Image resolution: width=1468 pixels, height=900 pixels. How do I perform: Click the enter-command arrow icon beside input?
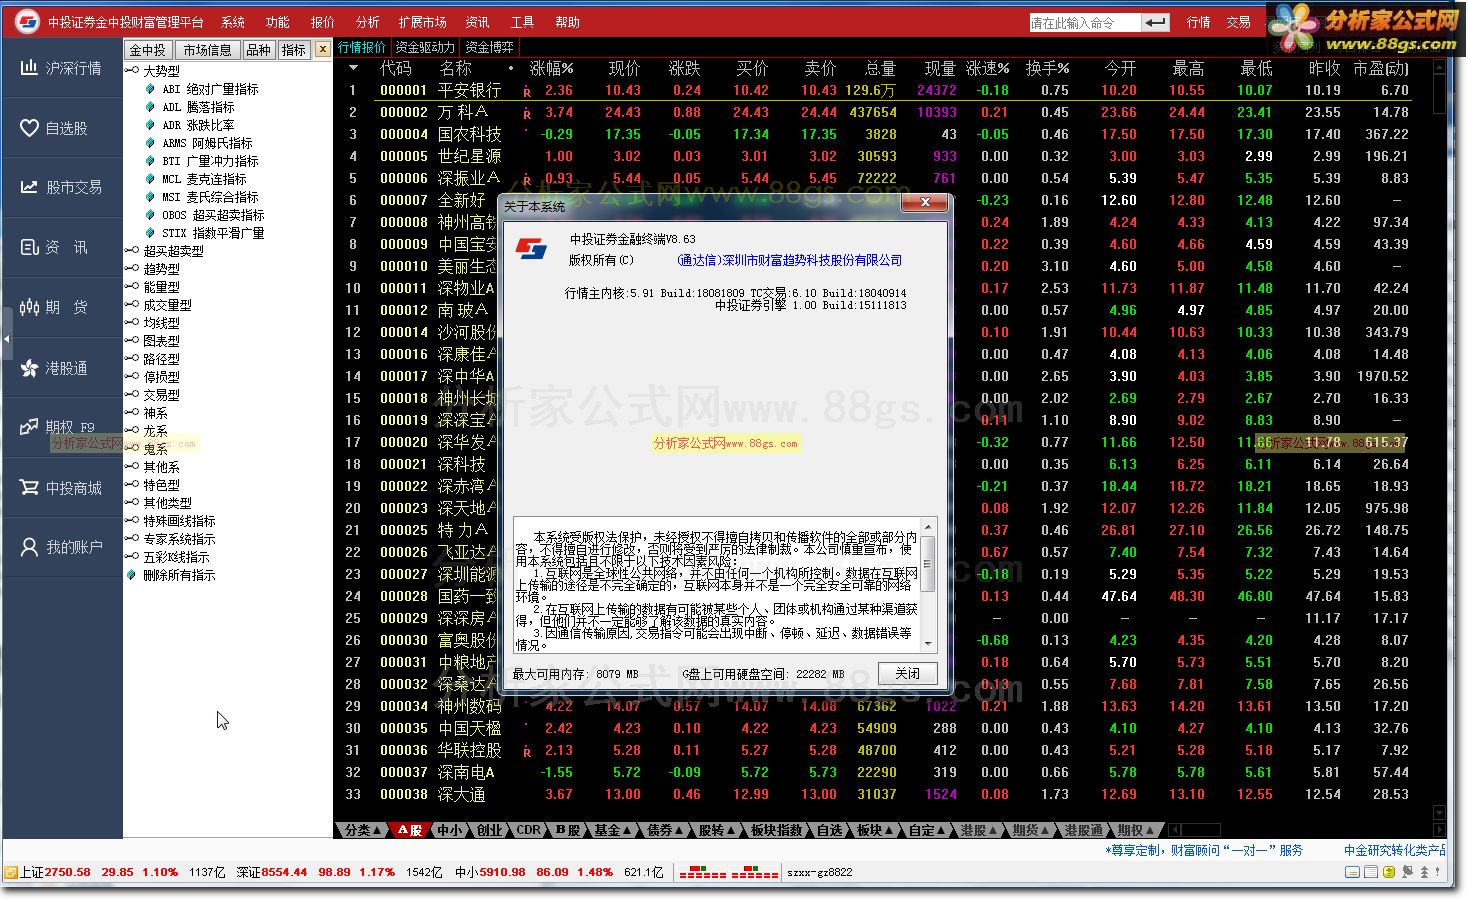pyautogui.click(x=1156, y=22)
